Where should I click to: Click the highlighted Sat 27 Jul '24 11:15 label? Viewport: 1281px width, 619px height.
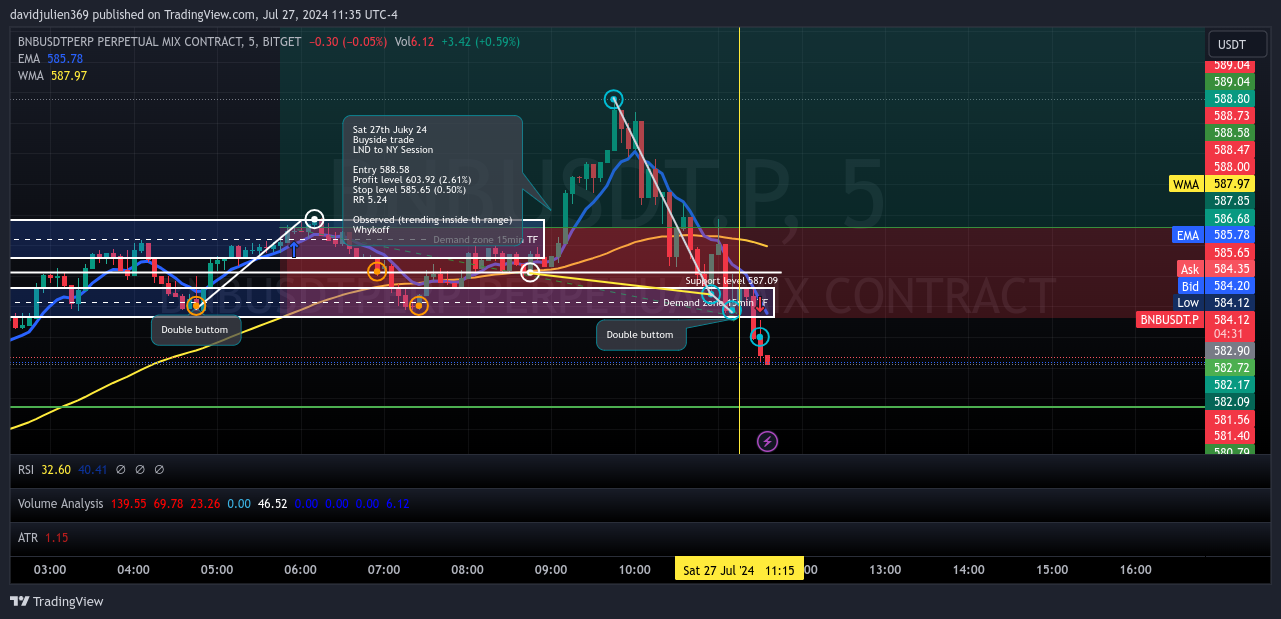pos(739,570)
